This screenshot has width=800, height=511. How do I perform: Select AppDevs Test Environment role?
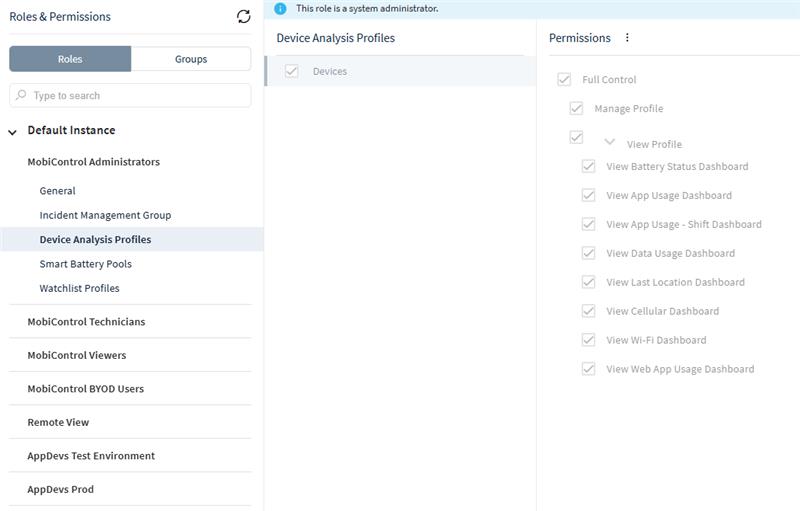pos(91,456)
